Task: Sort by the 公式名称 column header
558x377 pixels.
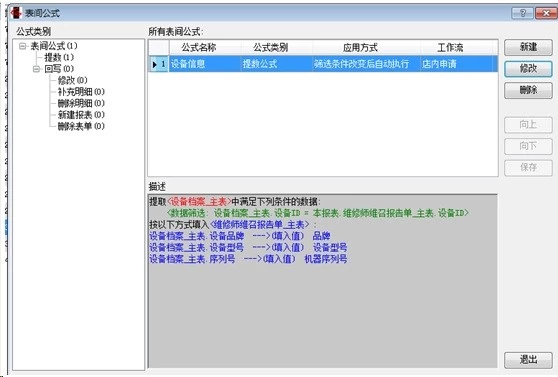Action: (199, 48)
